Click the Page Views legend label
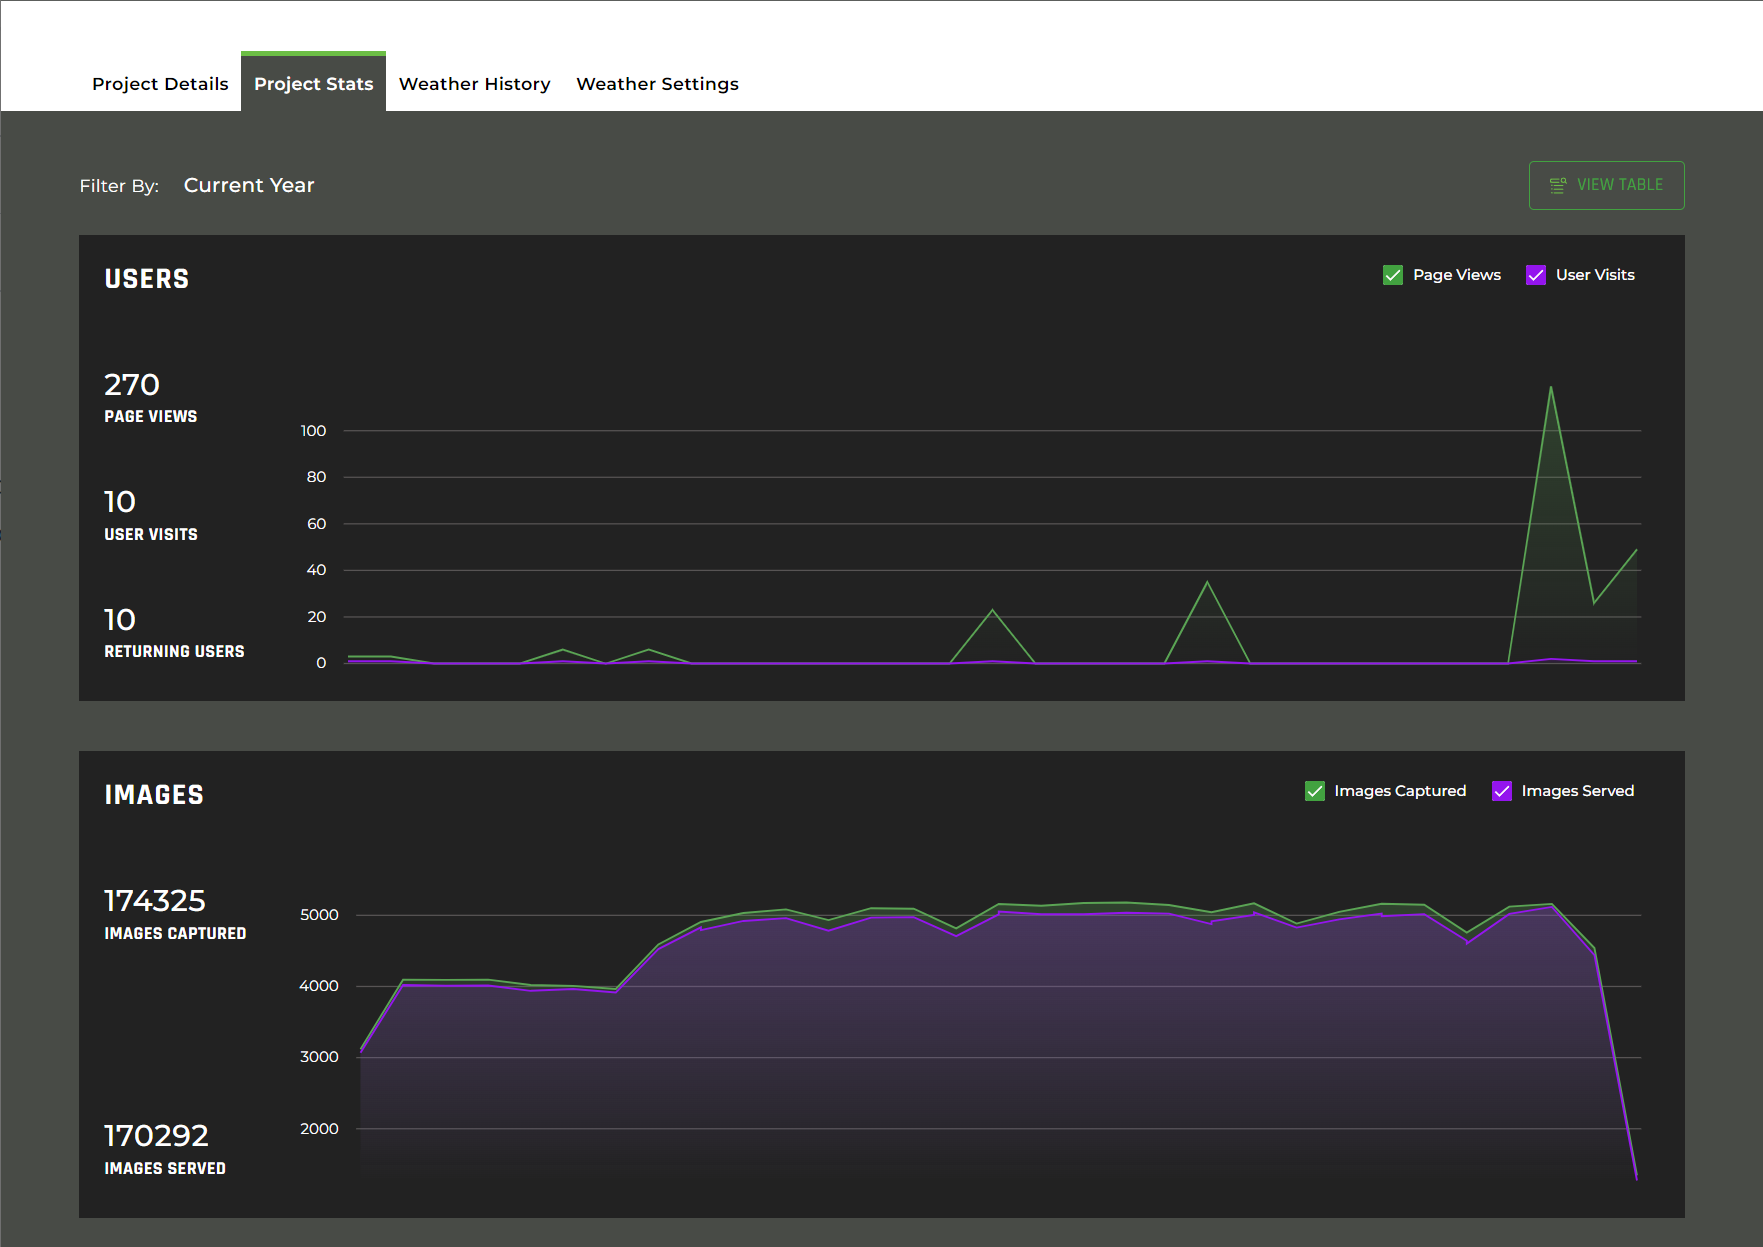This screenshot has height=1247, width=1763. tap(1456, 275)
